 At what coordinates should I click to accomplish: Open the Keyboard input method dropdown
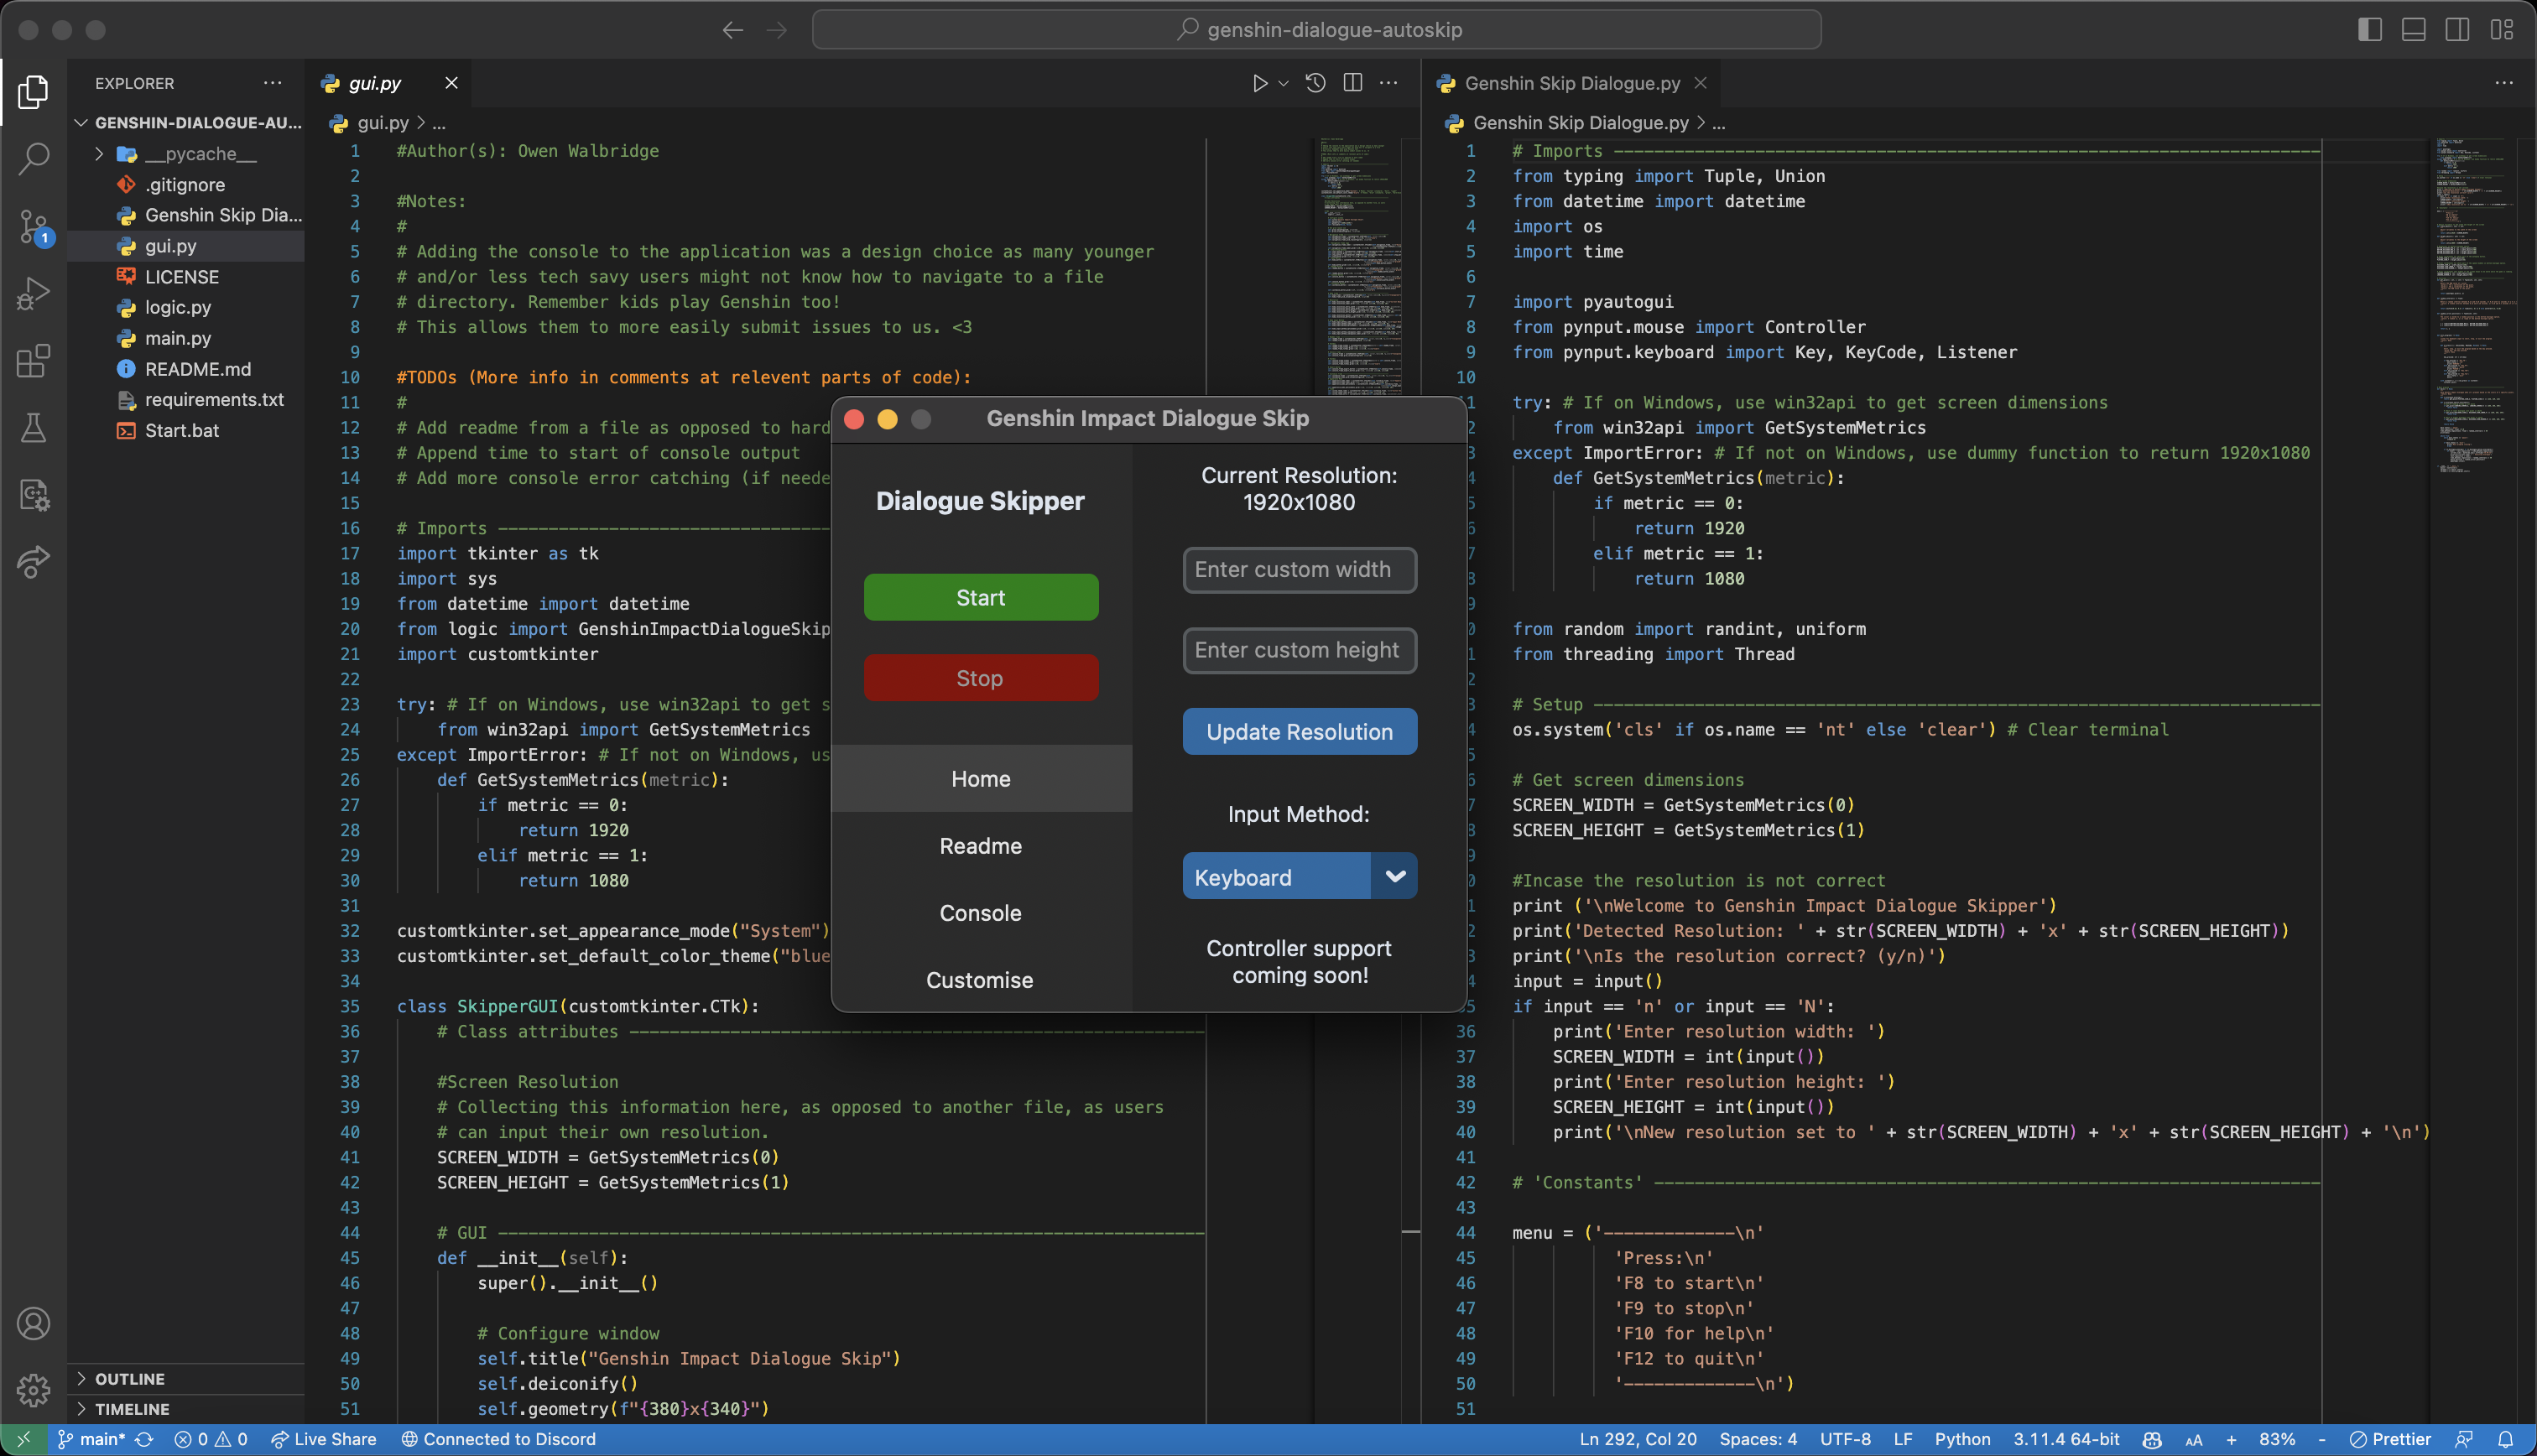point(1394,876)
